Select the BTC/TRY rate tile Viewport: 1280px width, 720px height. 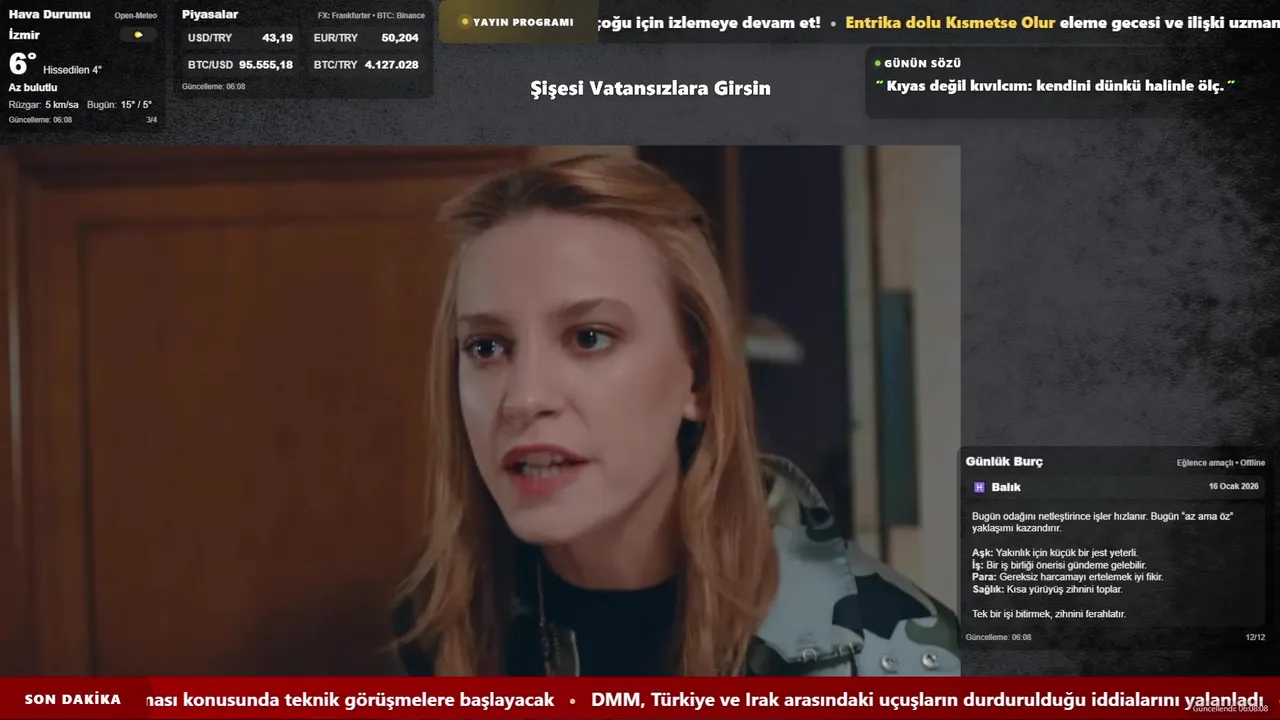click(x=366, y=64)
